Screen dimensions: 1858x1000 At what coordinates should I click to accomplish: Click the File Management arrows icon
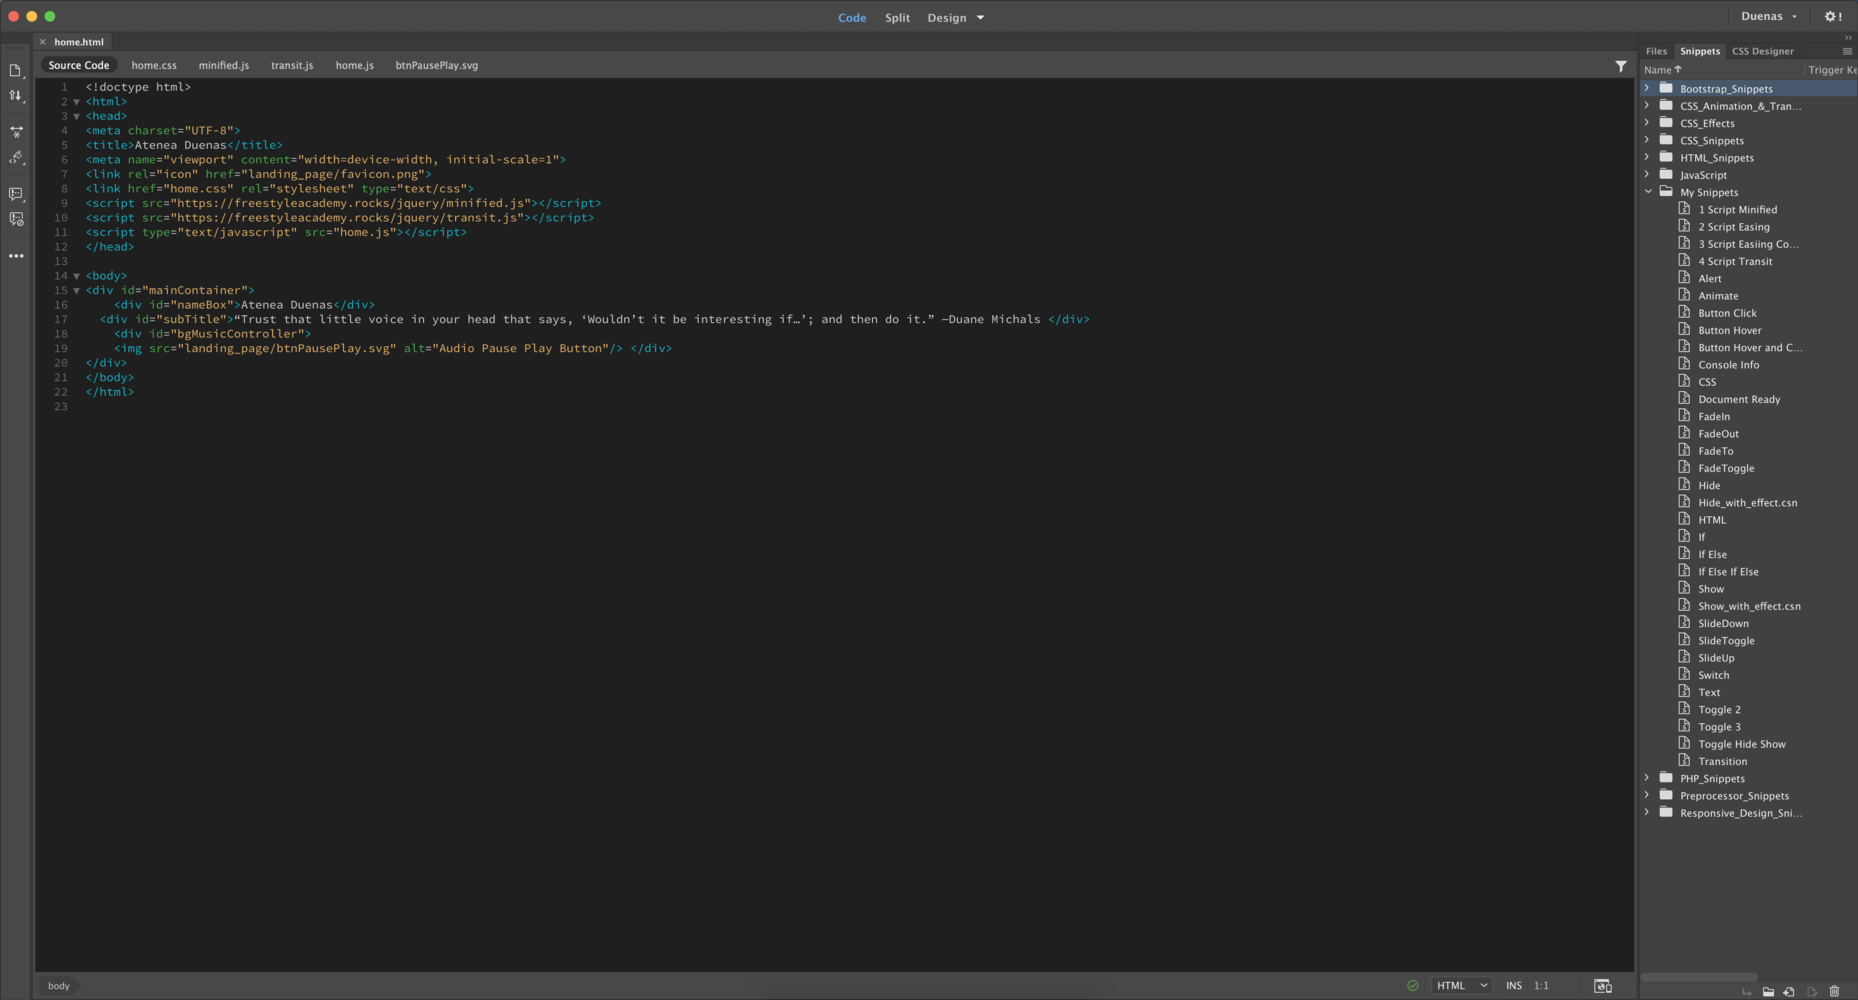pos(15,96)
